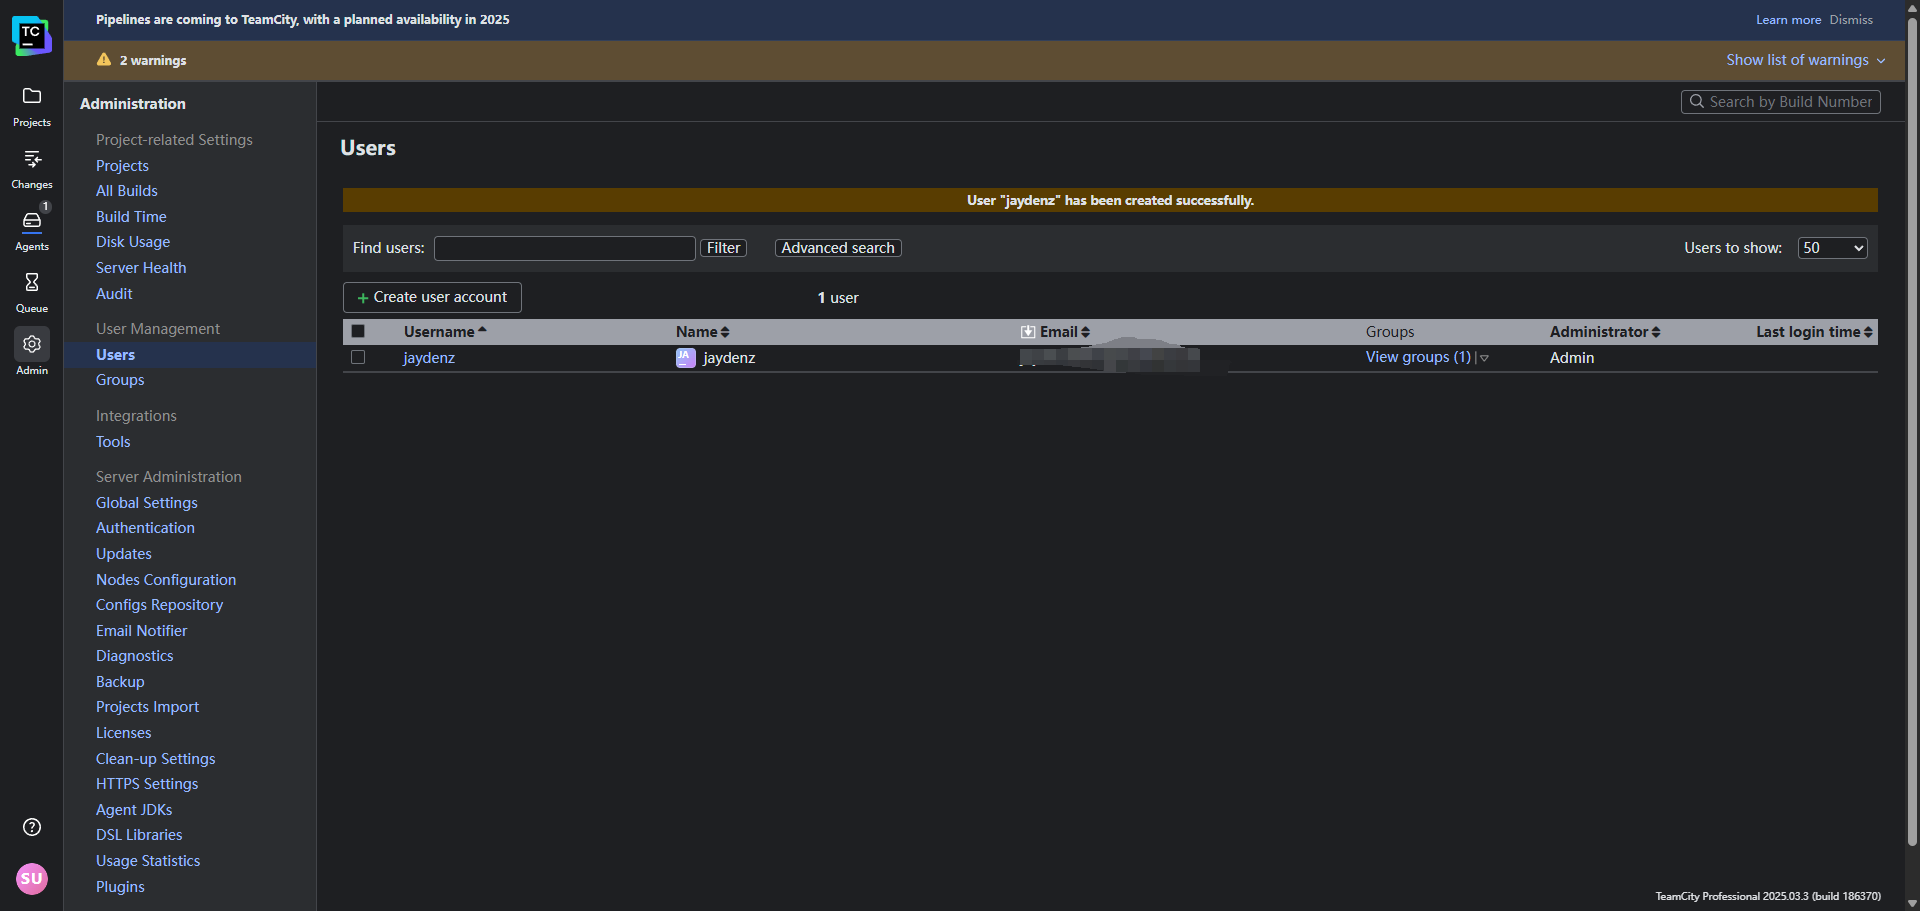Open Configs Repository page
1920x911 pixels.
pyautogui.click(x=159, y=605)
